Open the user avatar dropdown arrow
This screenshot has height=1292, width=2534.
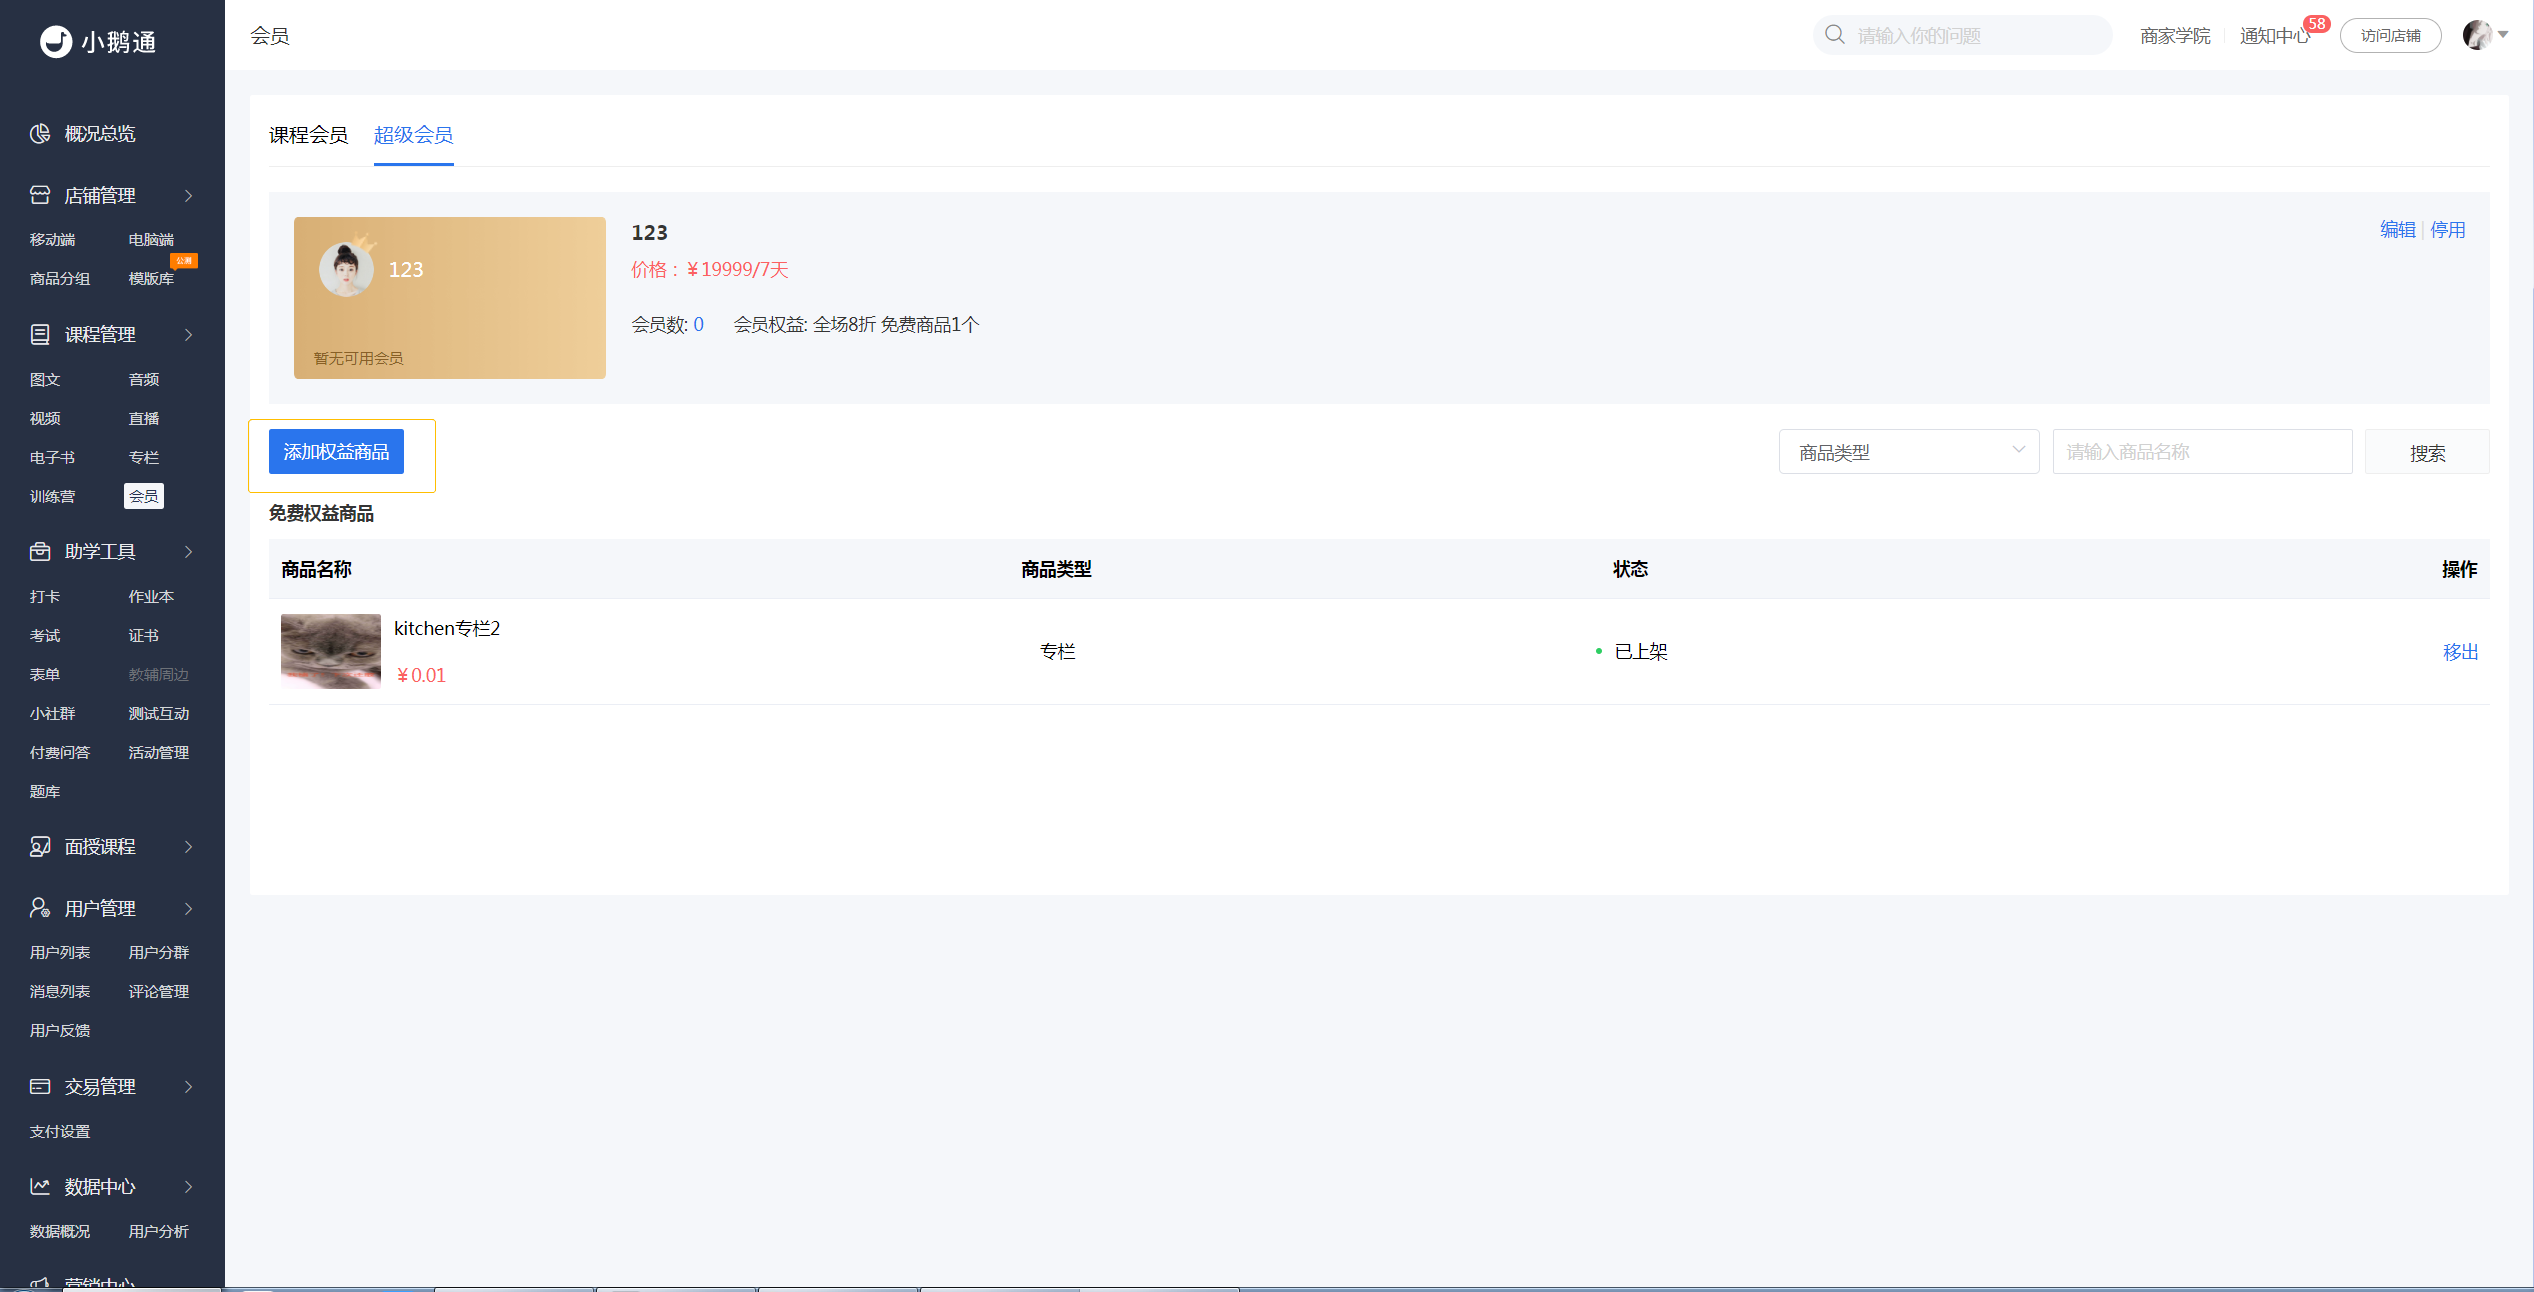[2503, 35]
